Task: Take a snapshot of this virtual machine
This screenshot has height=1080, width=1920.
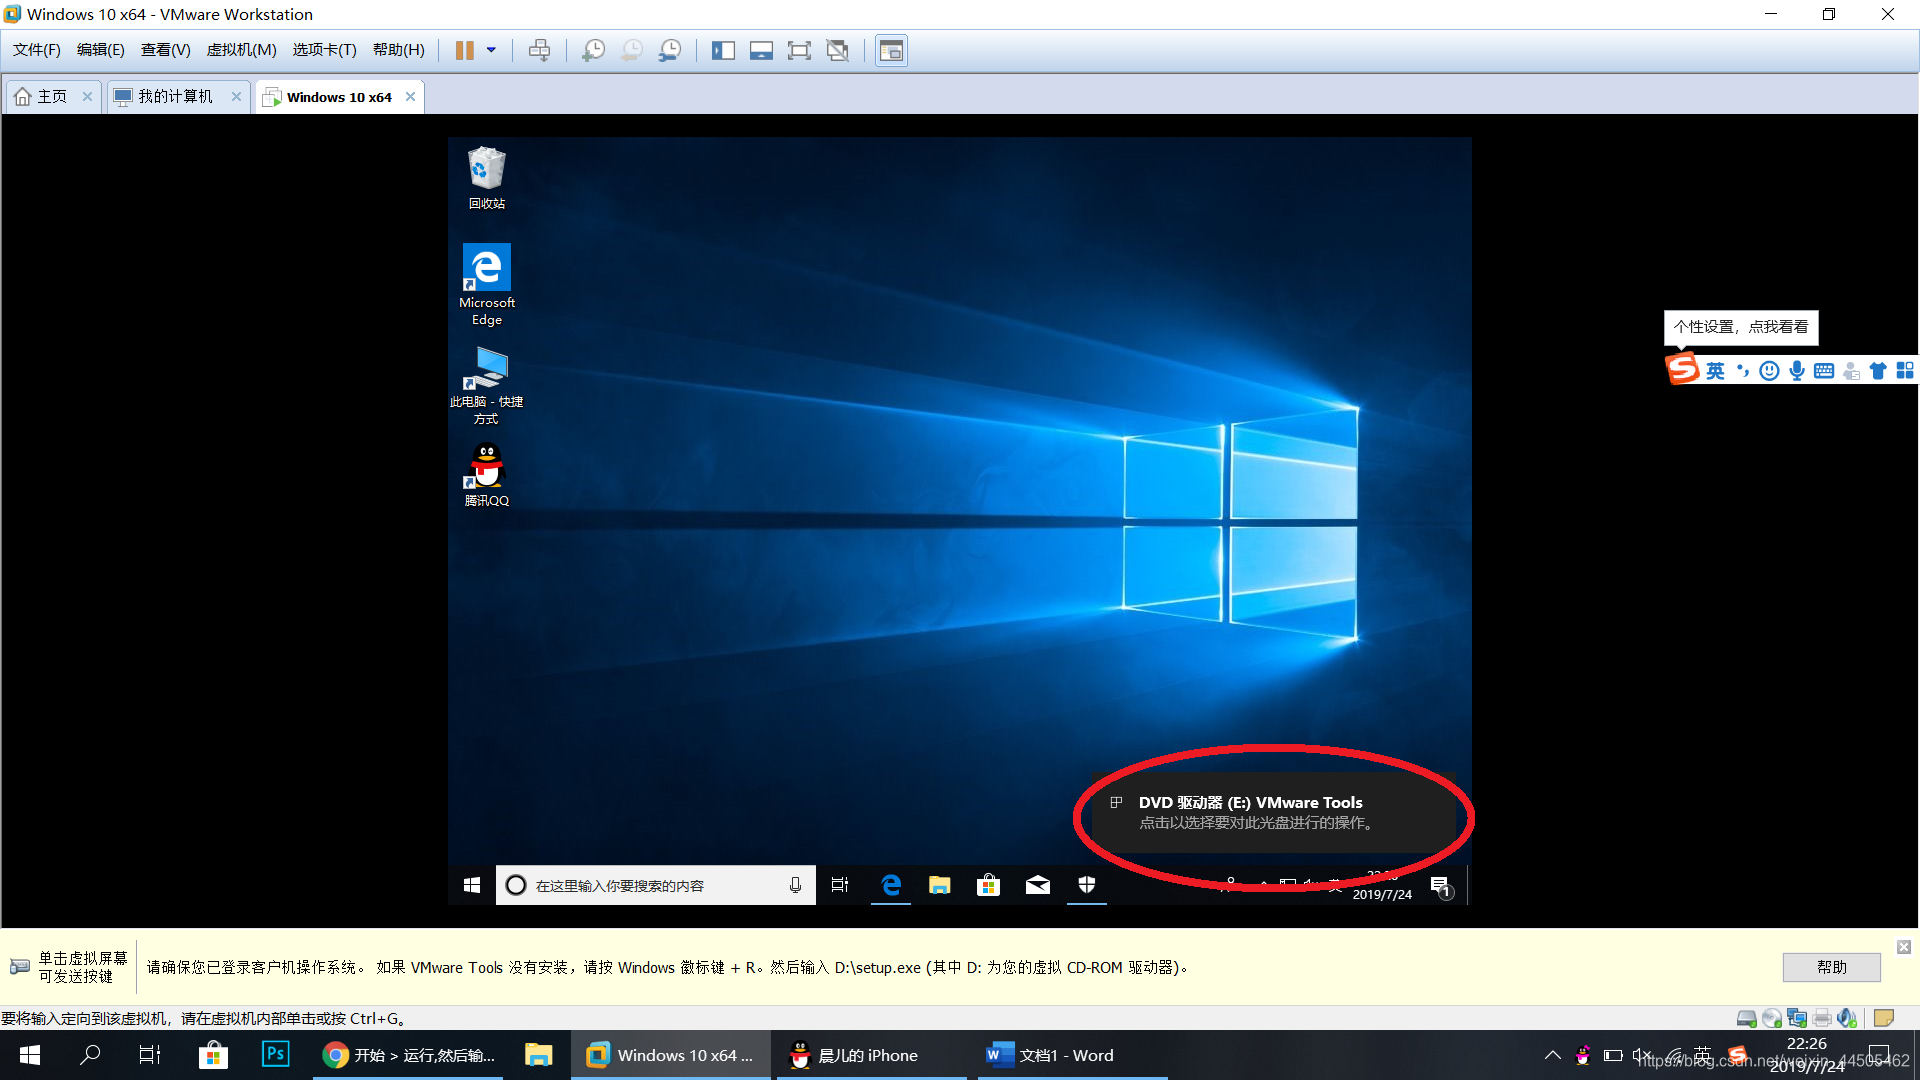Action: tap(593, 50)
